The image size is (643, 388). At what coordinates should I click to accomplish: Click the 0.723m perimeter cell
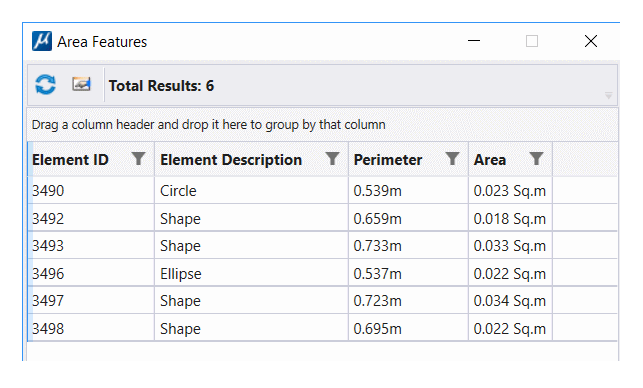(408, 300)
